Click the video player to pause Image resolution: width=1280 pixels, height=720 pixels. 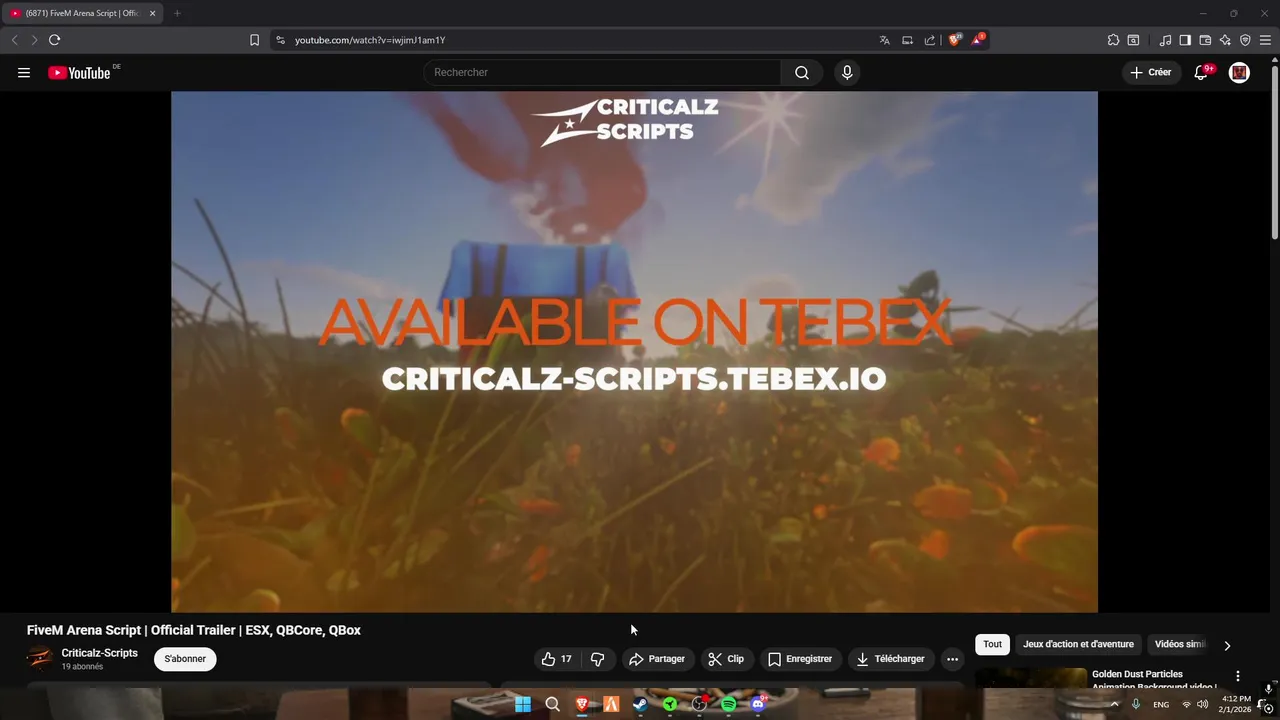634,352
